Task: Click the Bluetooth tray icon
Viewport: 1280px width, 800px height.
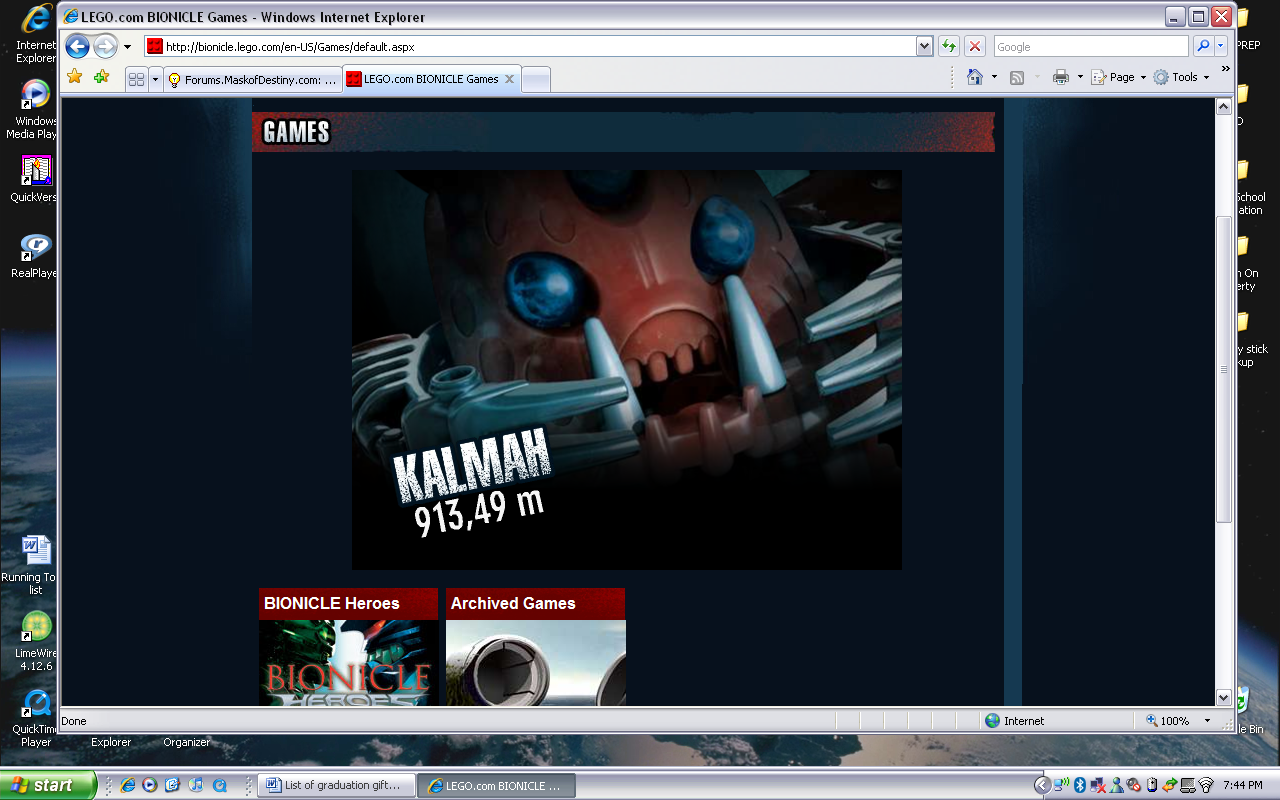Action: [x=1080, y=786]
